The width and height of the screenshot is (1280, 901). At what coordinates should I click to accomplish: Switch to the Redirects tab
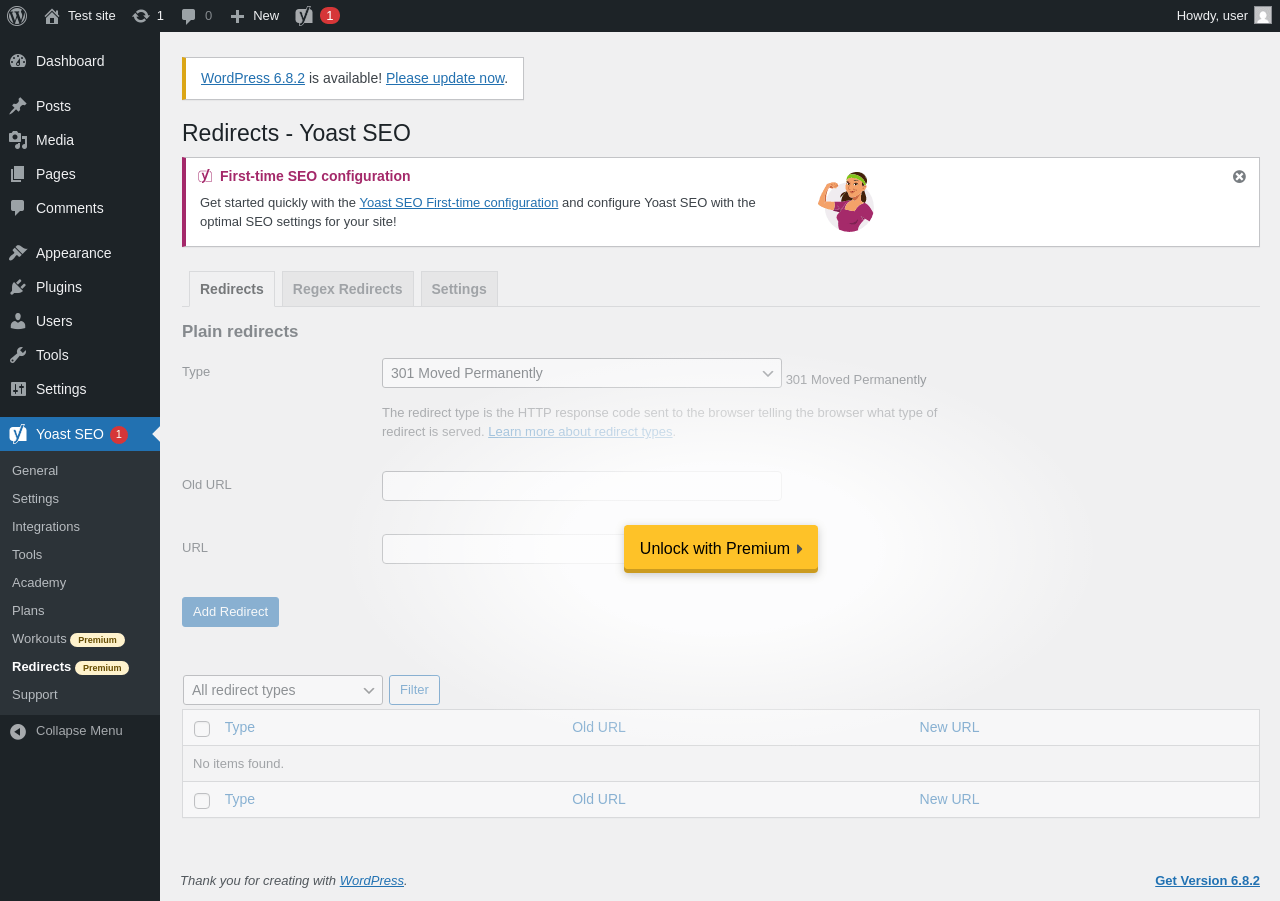coord(232,289)
